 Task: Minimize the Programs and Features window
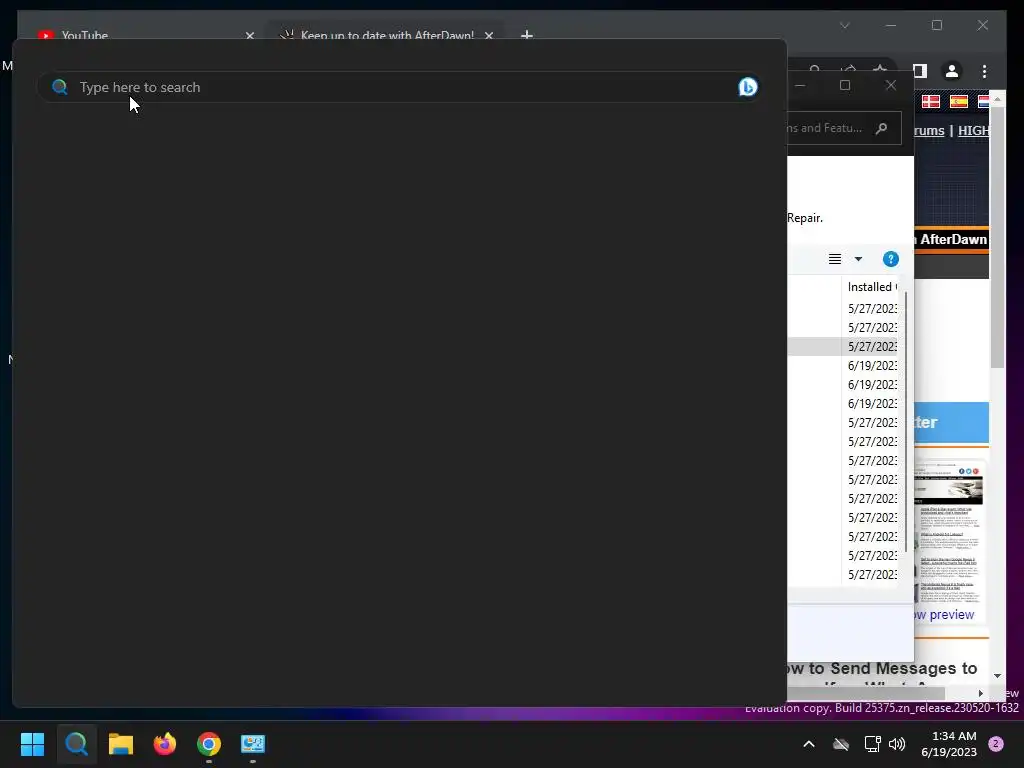pos(800,85)
